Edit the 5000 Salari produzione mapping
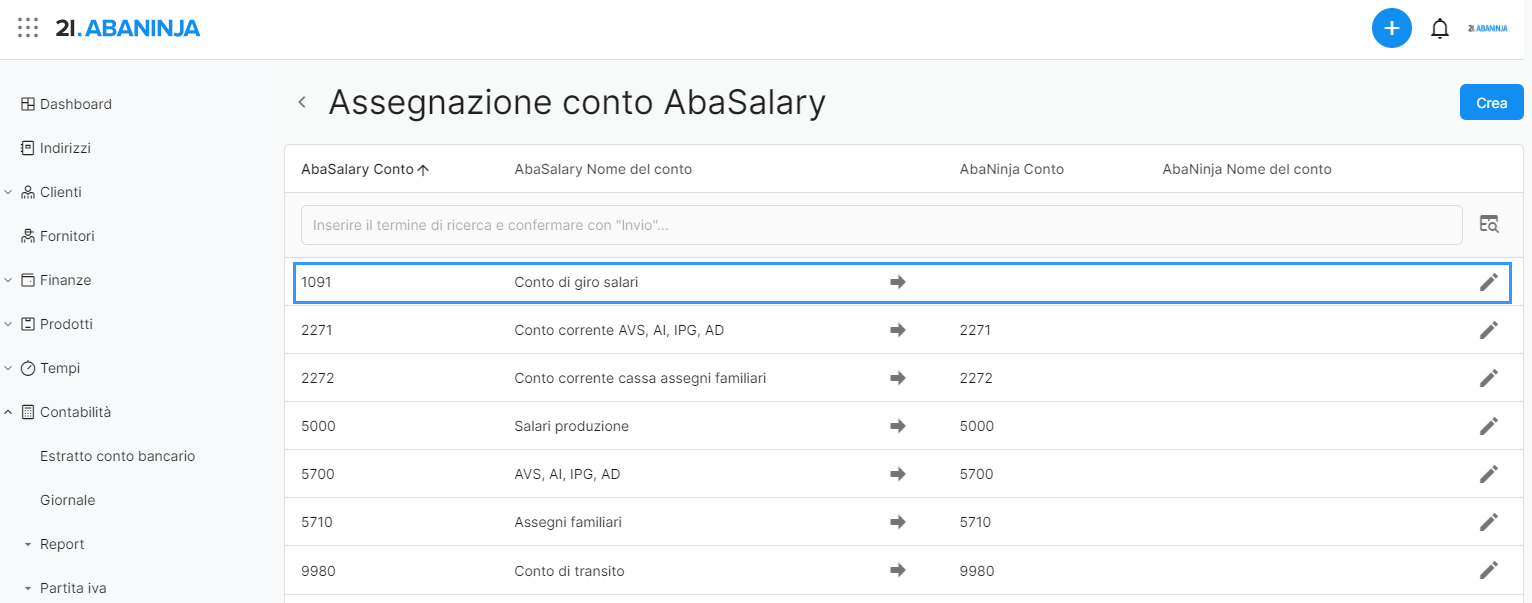 tap(1489, 426)
